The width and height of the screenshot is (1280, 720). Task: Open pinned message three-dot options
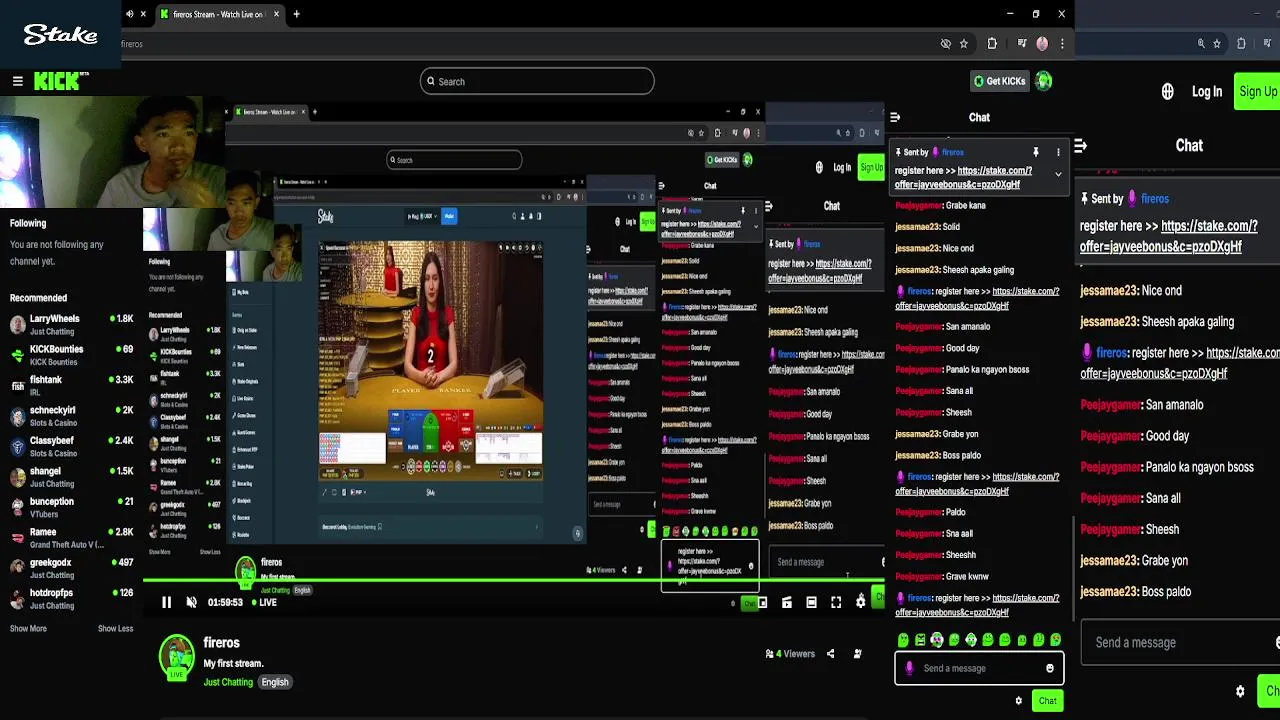click(1058, 152)
